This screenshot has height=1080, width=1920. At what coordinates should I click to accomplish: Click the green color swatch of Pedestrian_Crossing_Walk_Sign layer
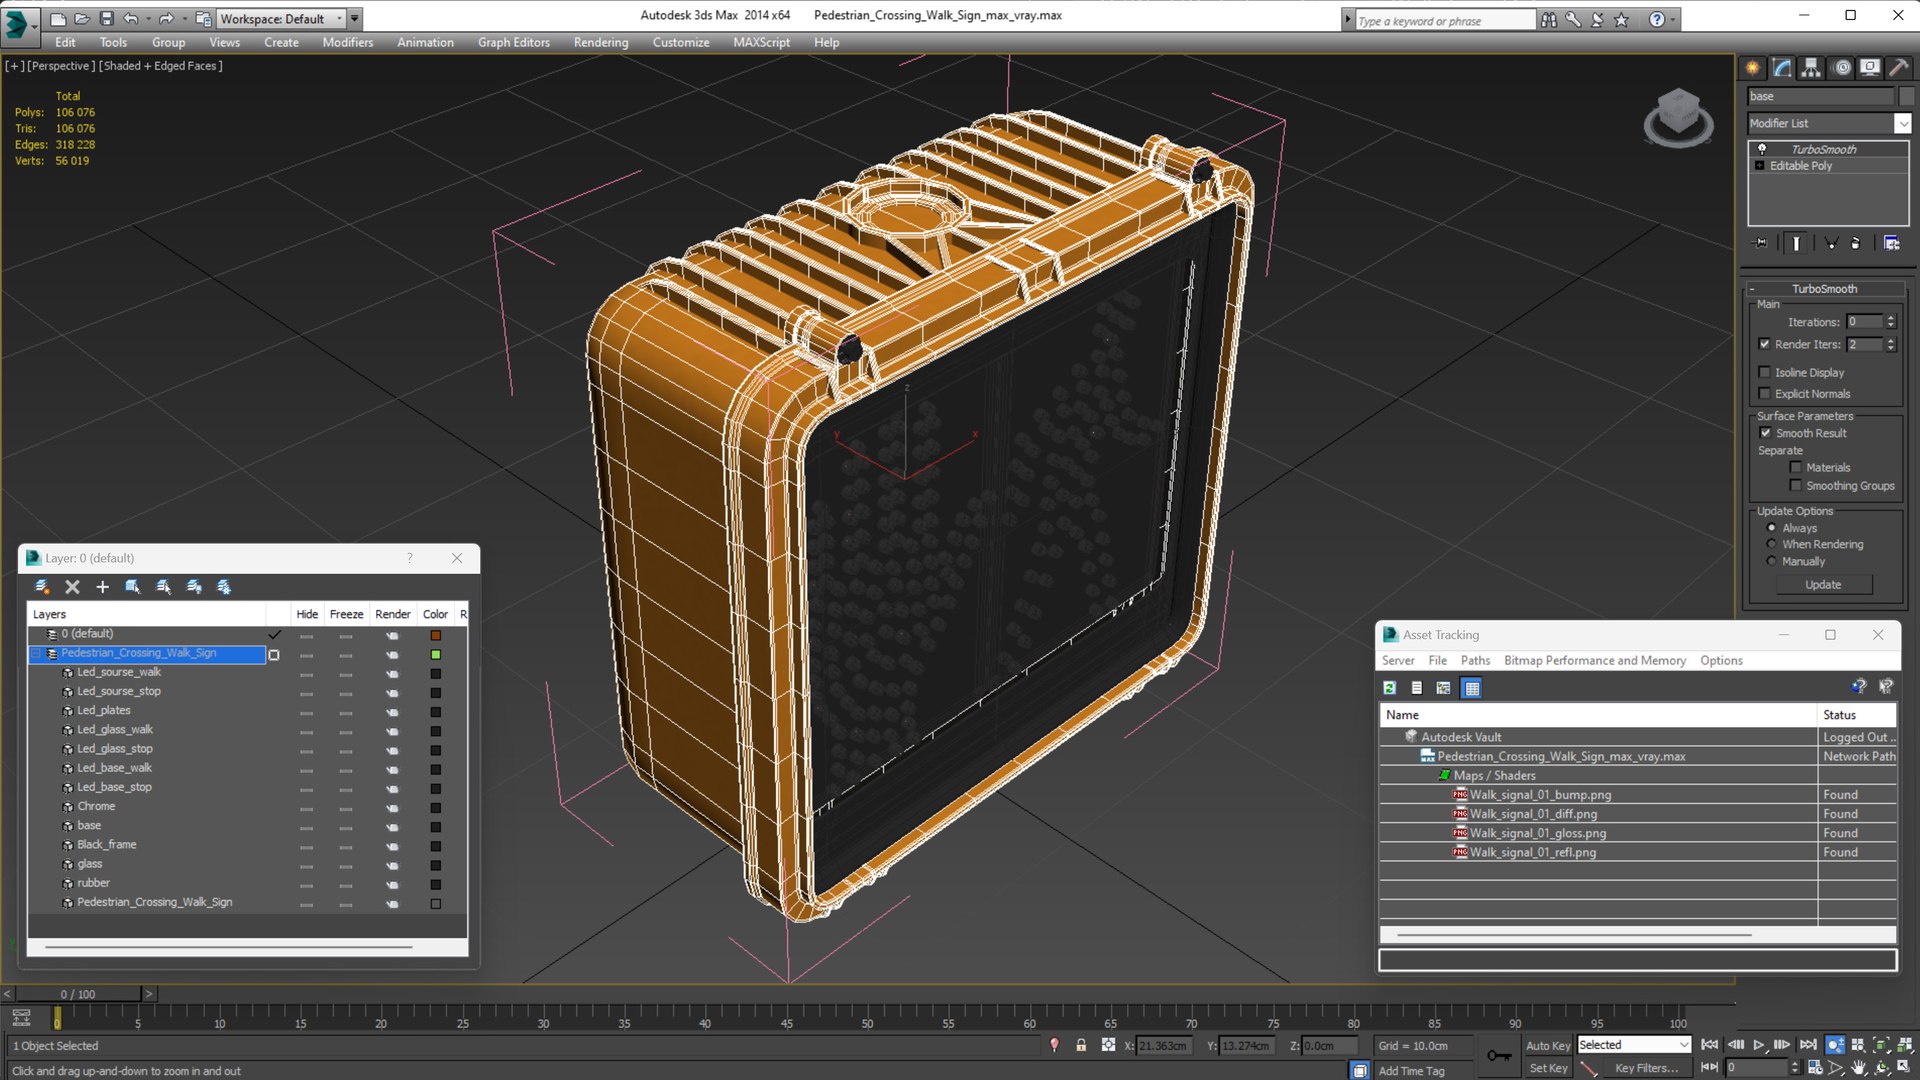click(x=436, y=654)
